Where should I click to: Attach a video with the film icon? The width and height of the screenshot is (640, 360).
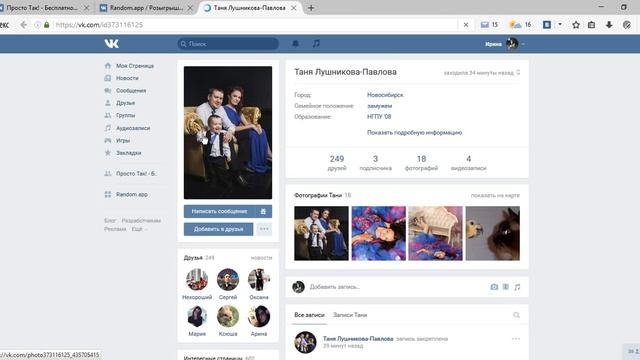click(506, 287)
